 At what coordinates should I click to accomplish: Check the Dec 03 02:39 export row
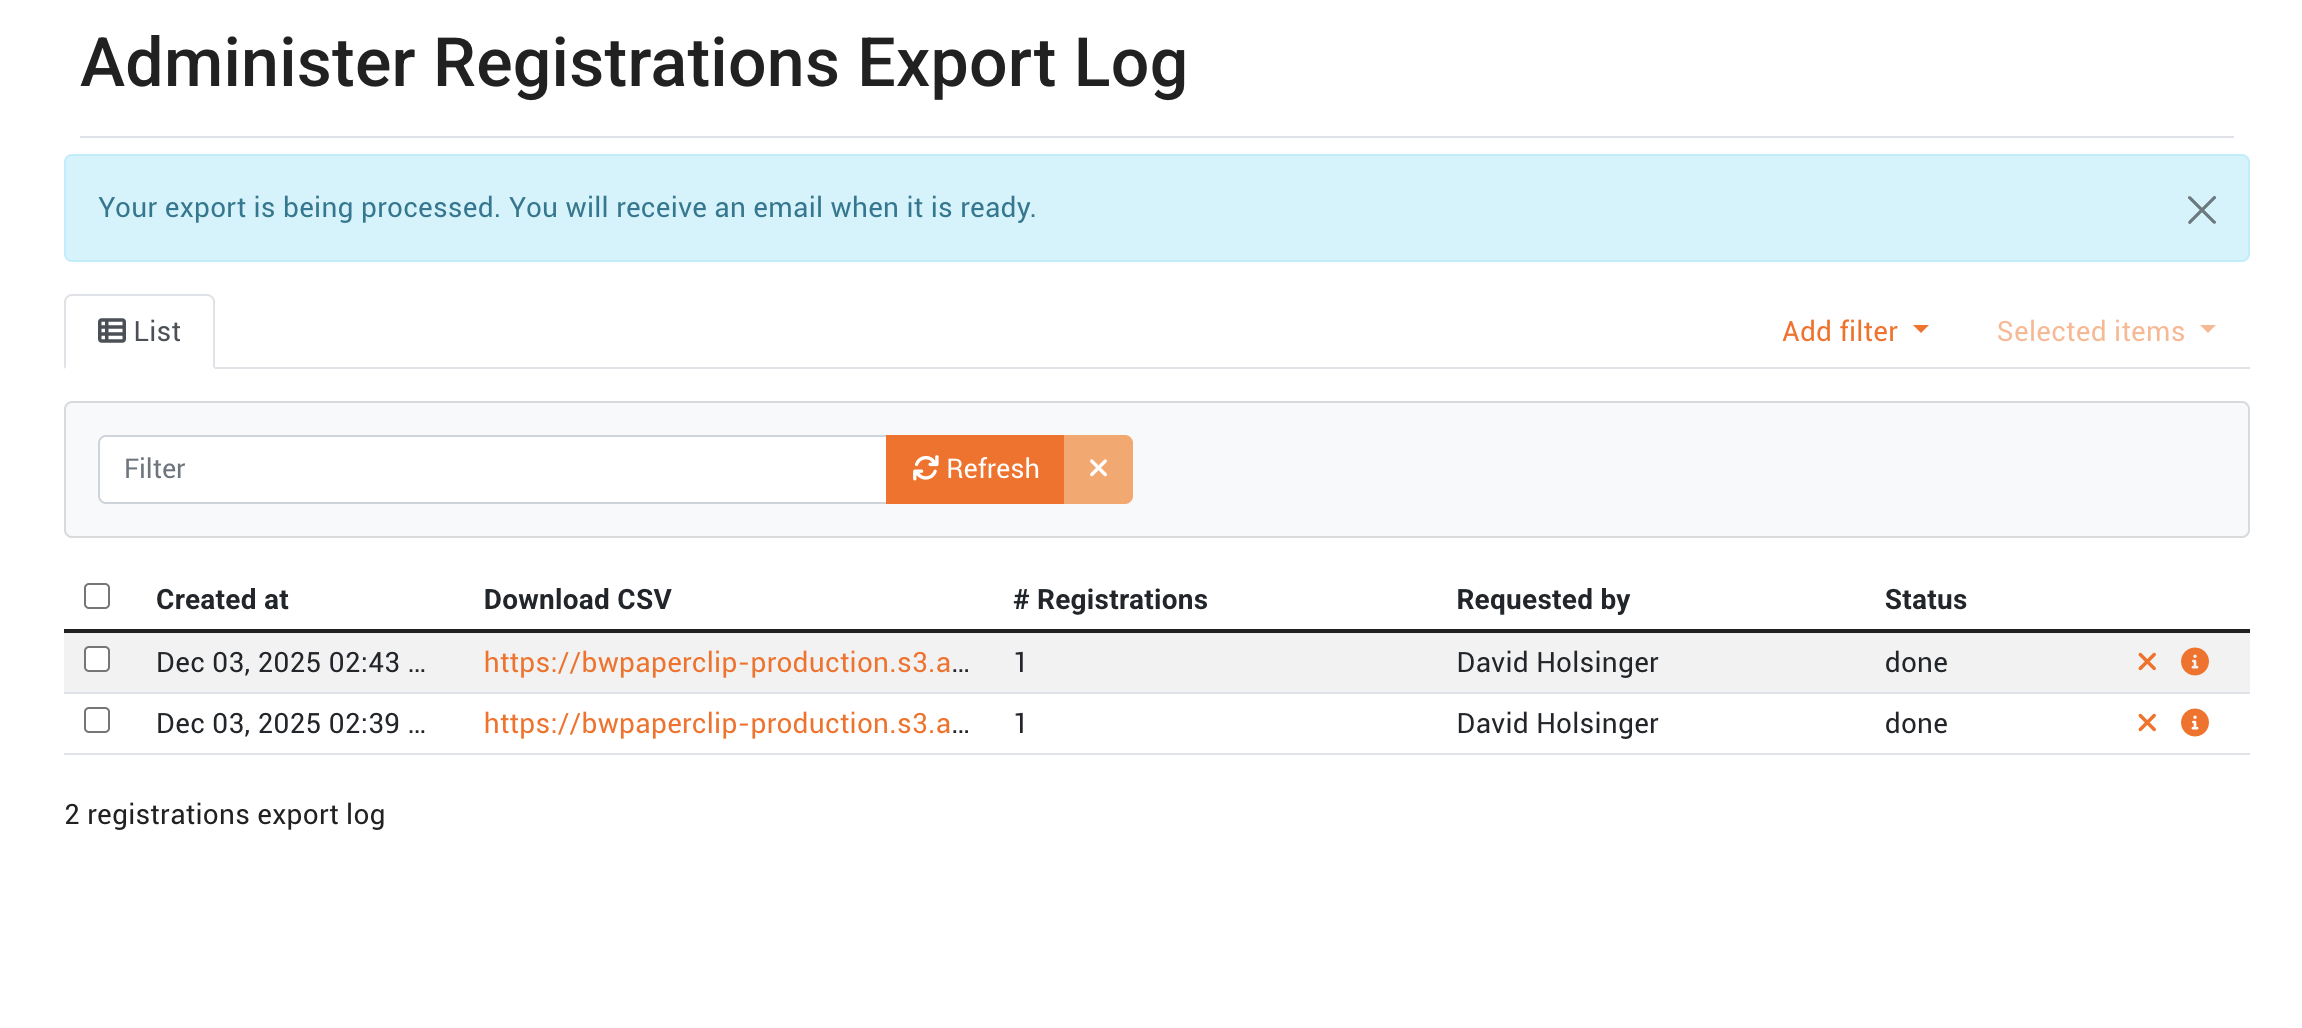(97, 721)
